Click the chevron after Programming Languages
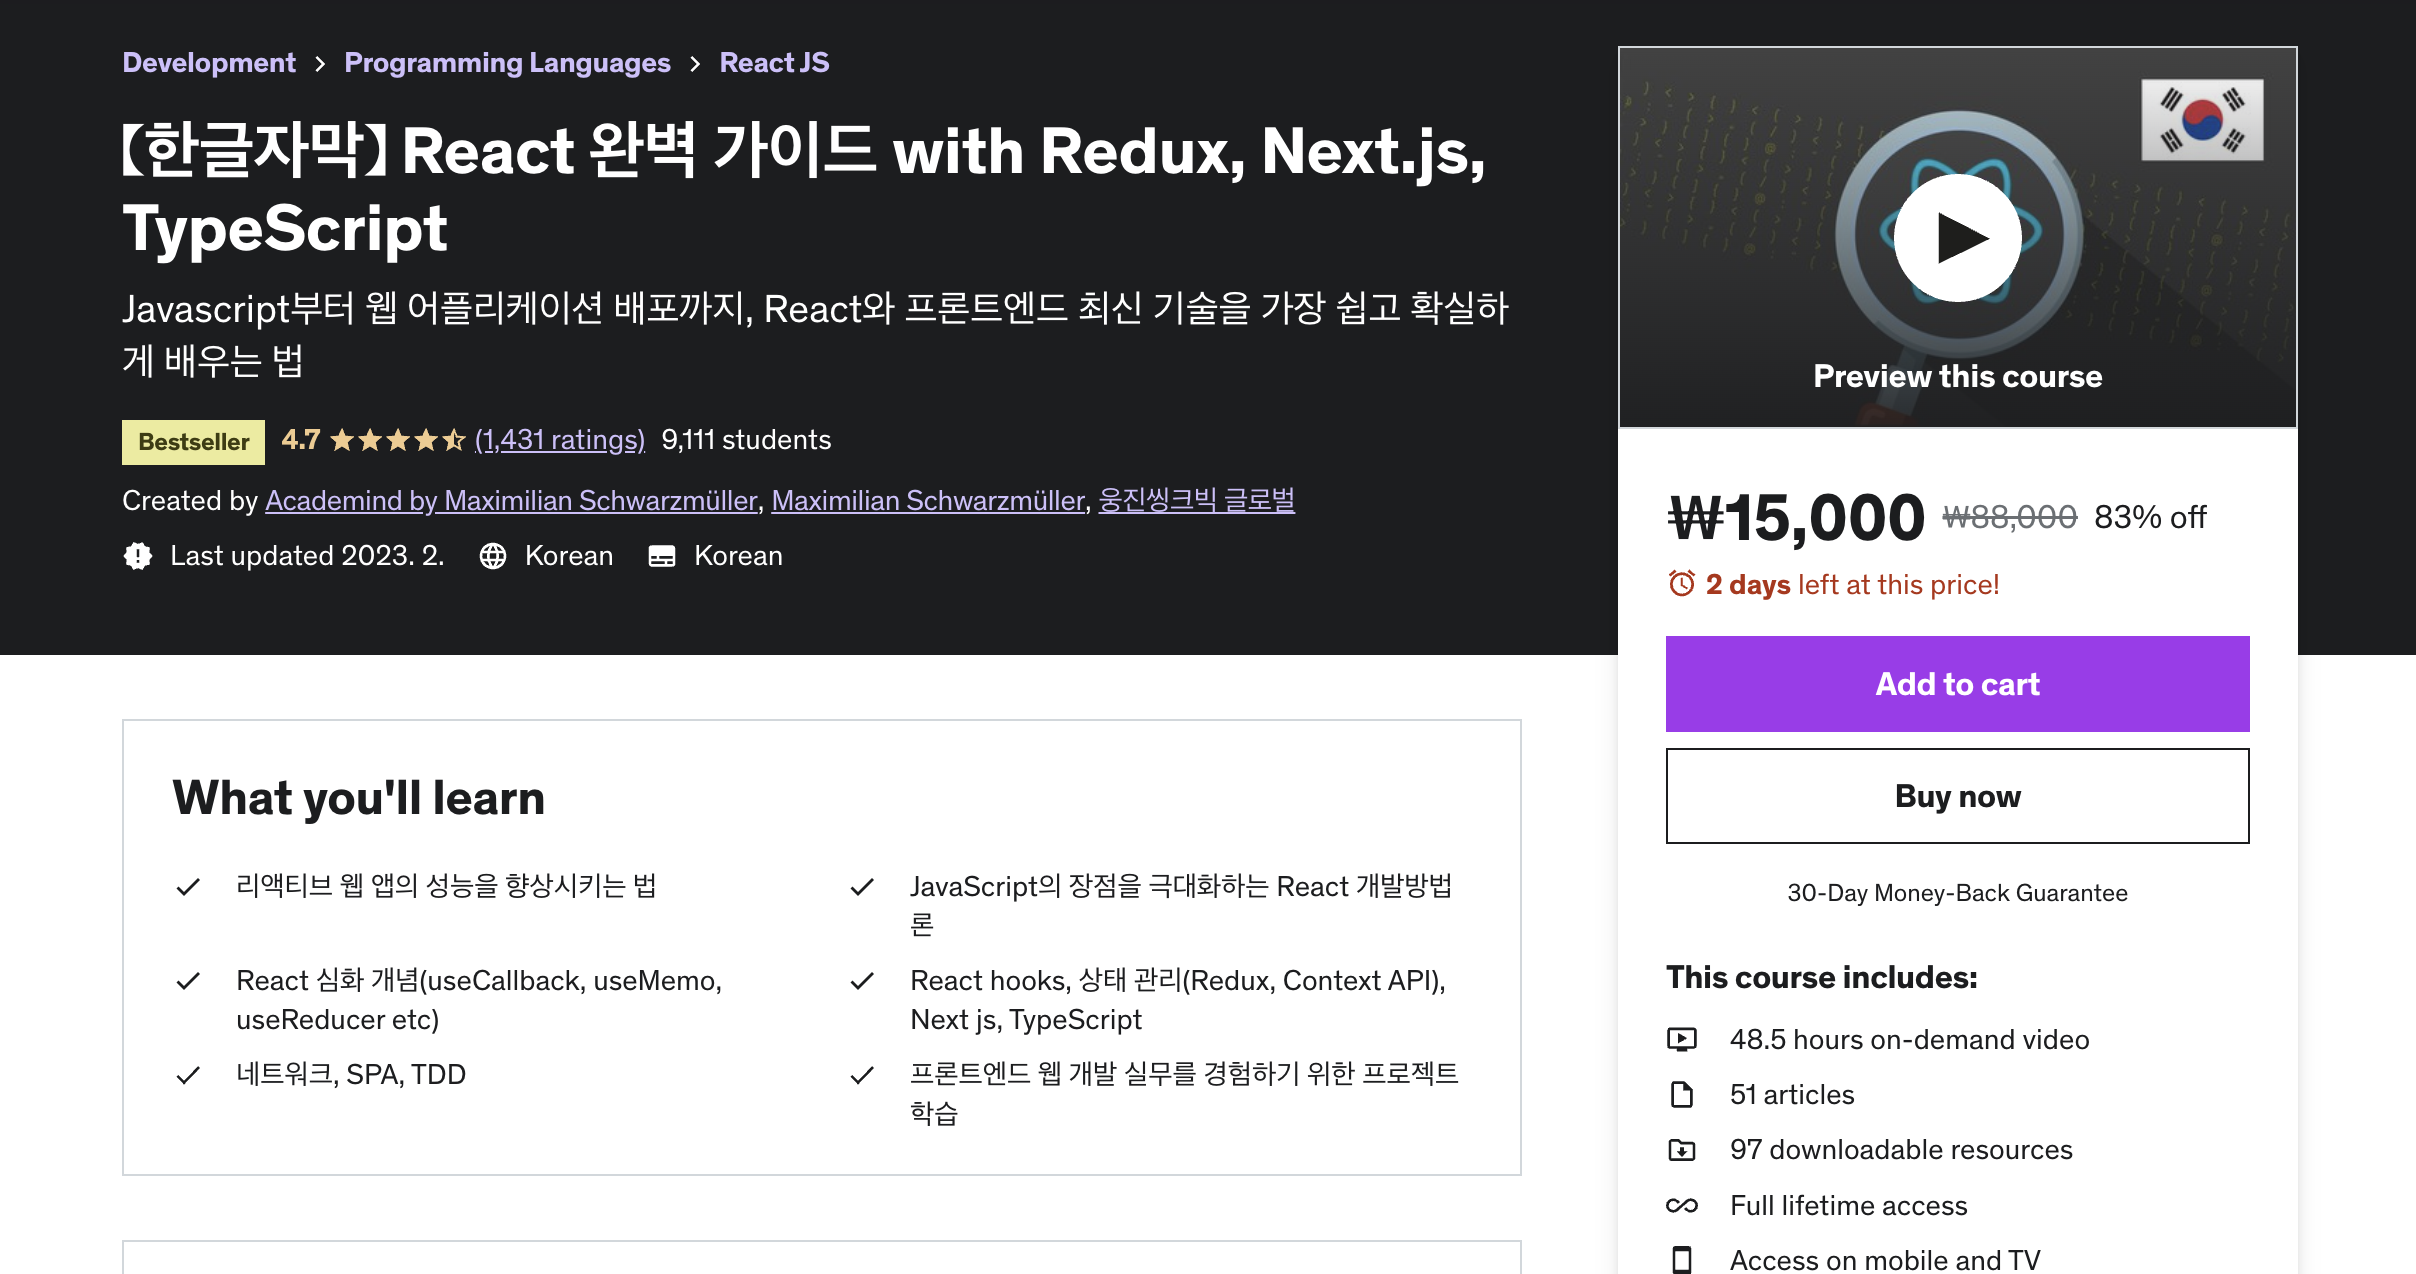This screenshot has height=1274, width=2416. tap(695, 64)
